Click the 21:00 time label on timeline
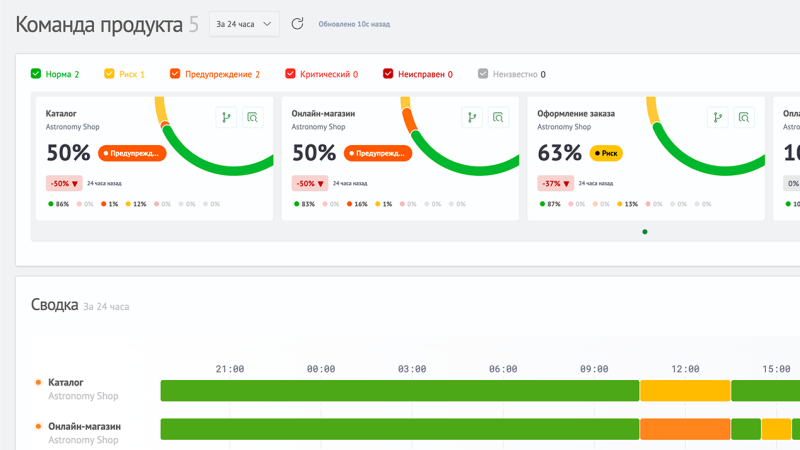This screenshot has height=450, width=800. tap(230, 369)
